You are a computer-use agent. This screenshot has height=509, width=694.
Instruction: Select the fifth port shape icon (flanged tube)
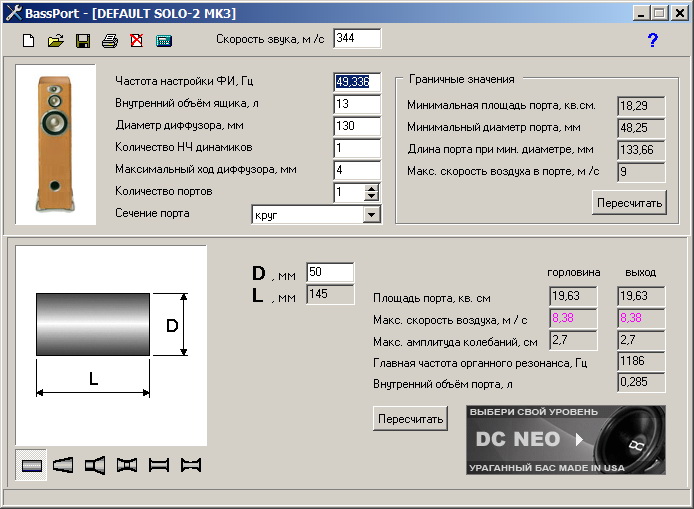pyautogui.click(x=159, y=465)
